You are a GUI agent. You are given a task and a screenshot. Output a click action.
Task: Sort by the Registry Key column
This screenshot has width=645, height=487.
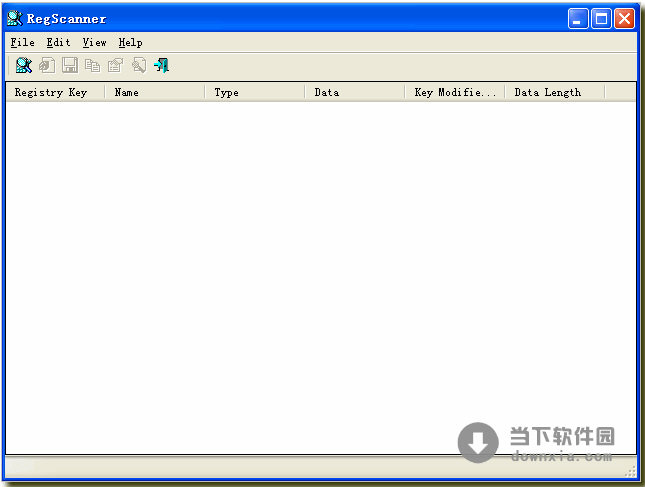coord(55,92)
